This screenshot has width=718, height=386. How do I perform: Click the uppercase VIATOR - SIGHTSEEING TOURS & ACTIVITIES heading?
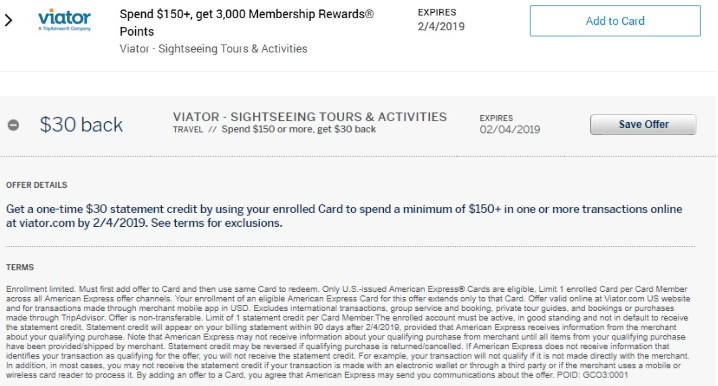310,117
